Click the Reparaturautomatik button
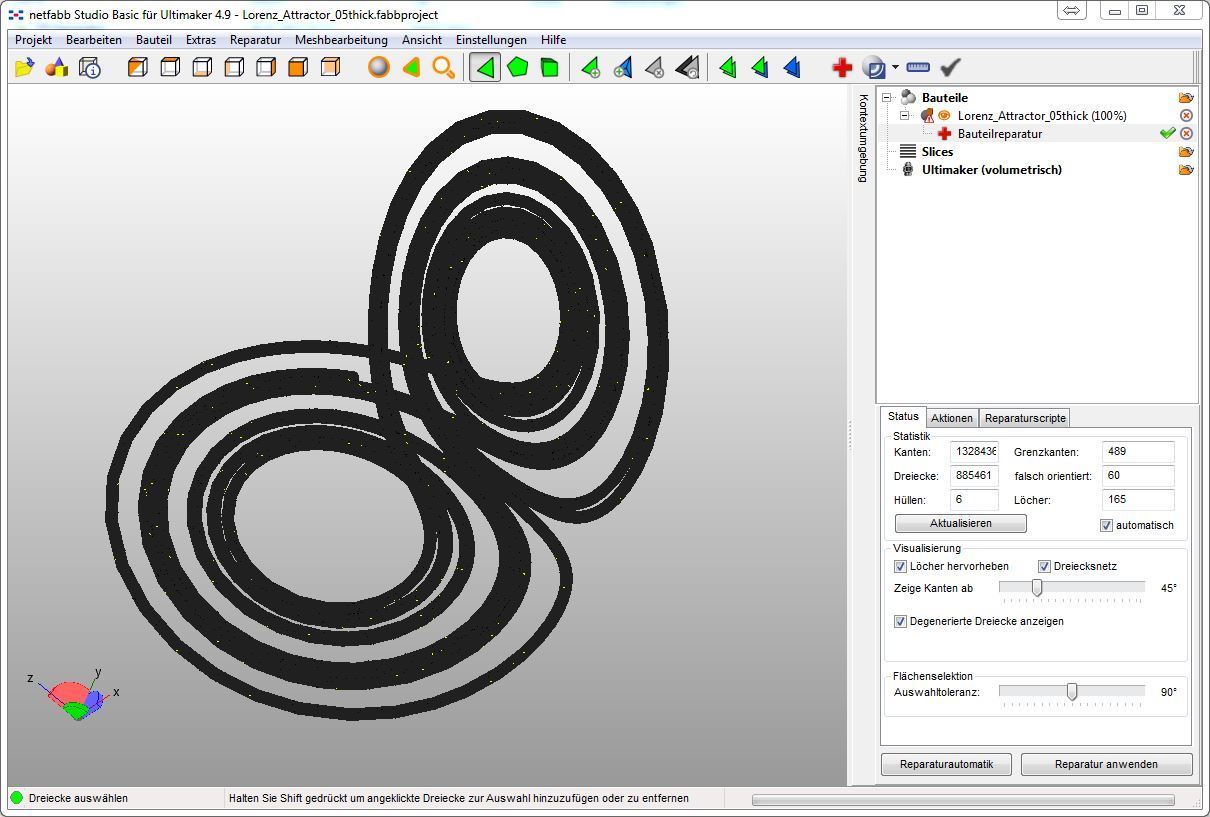The height and width of the screenshot is (817, 1210). [946, 764]
